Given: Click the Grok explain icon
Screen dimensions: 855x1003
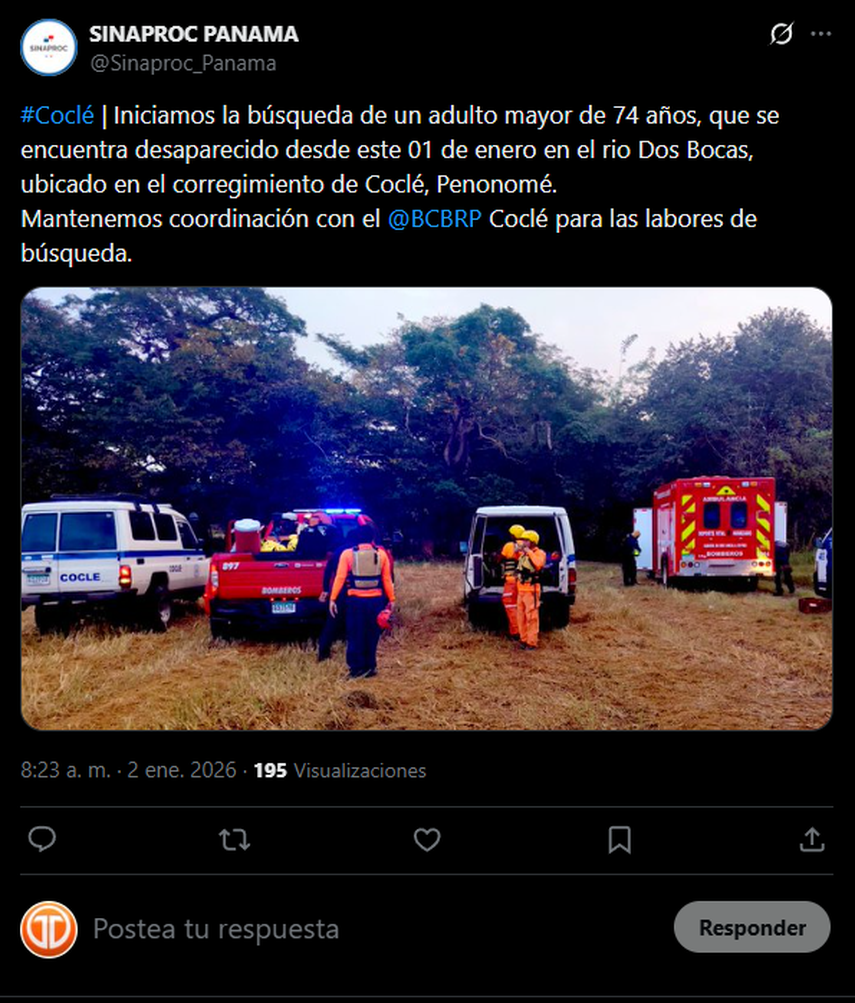Looking at the screenshot, I should 781,33.
